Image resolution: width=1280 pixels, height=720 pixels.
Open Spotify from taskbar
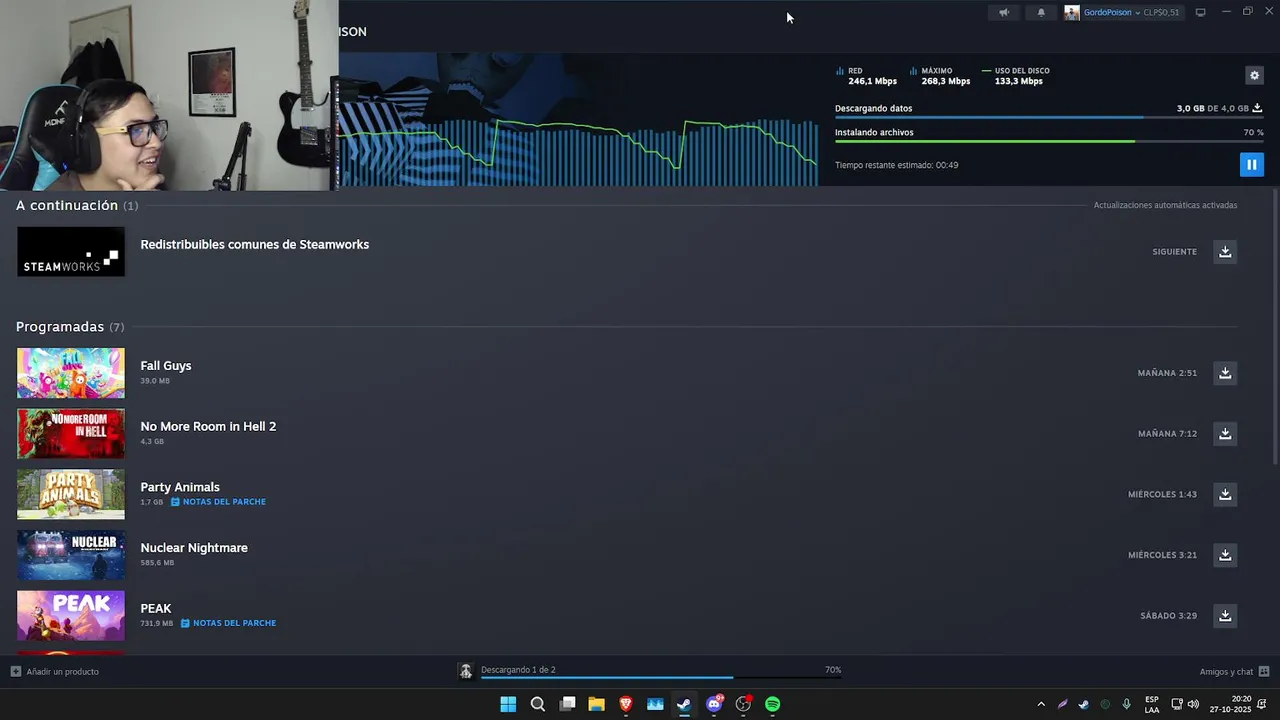(772, 704)
